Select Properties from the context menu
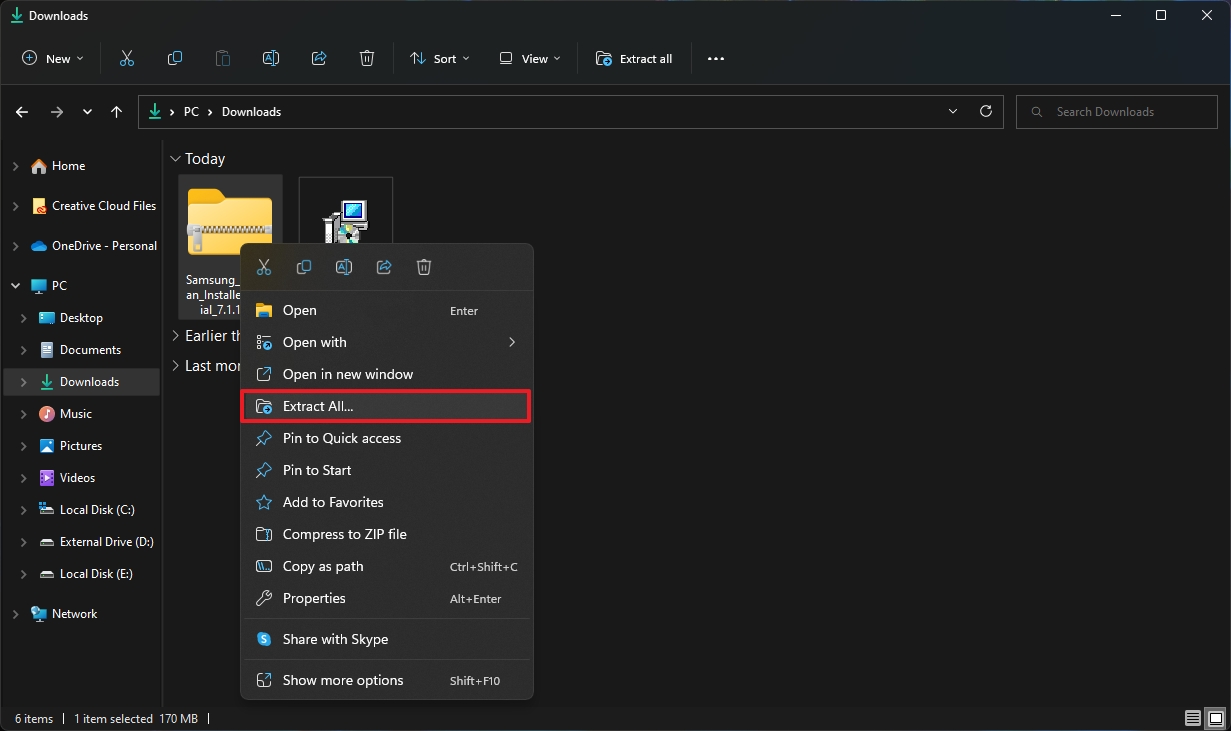1231x731 pixels. 313,598
